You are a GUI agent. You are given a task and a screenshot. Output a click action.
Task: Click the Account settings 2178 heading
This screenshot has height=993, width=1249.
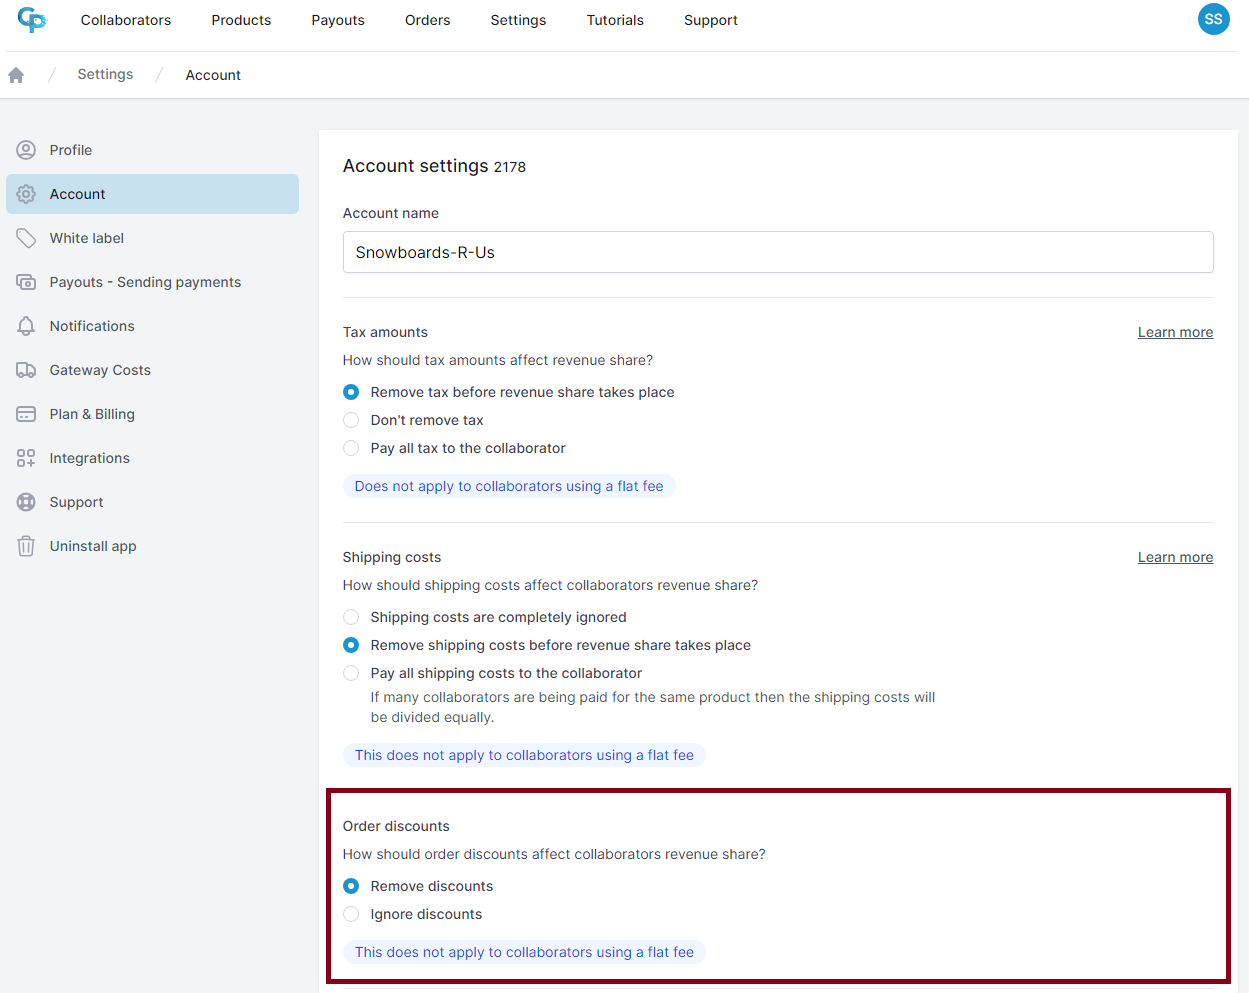[x=434, y=166]
